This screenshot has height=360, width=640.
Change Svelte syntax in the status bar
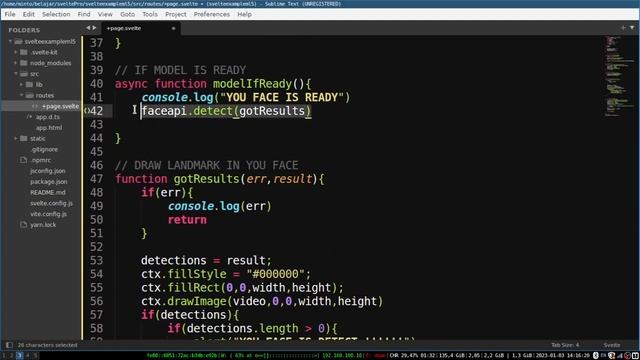[x=611, y=345]
